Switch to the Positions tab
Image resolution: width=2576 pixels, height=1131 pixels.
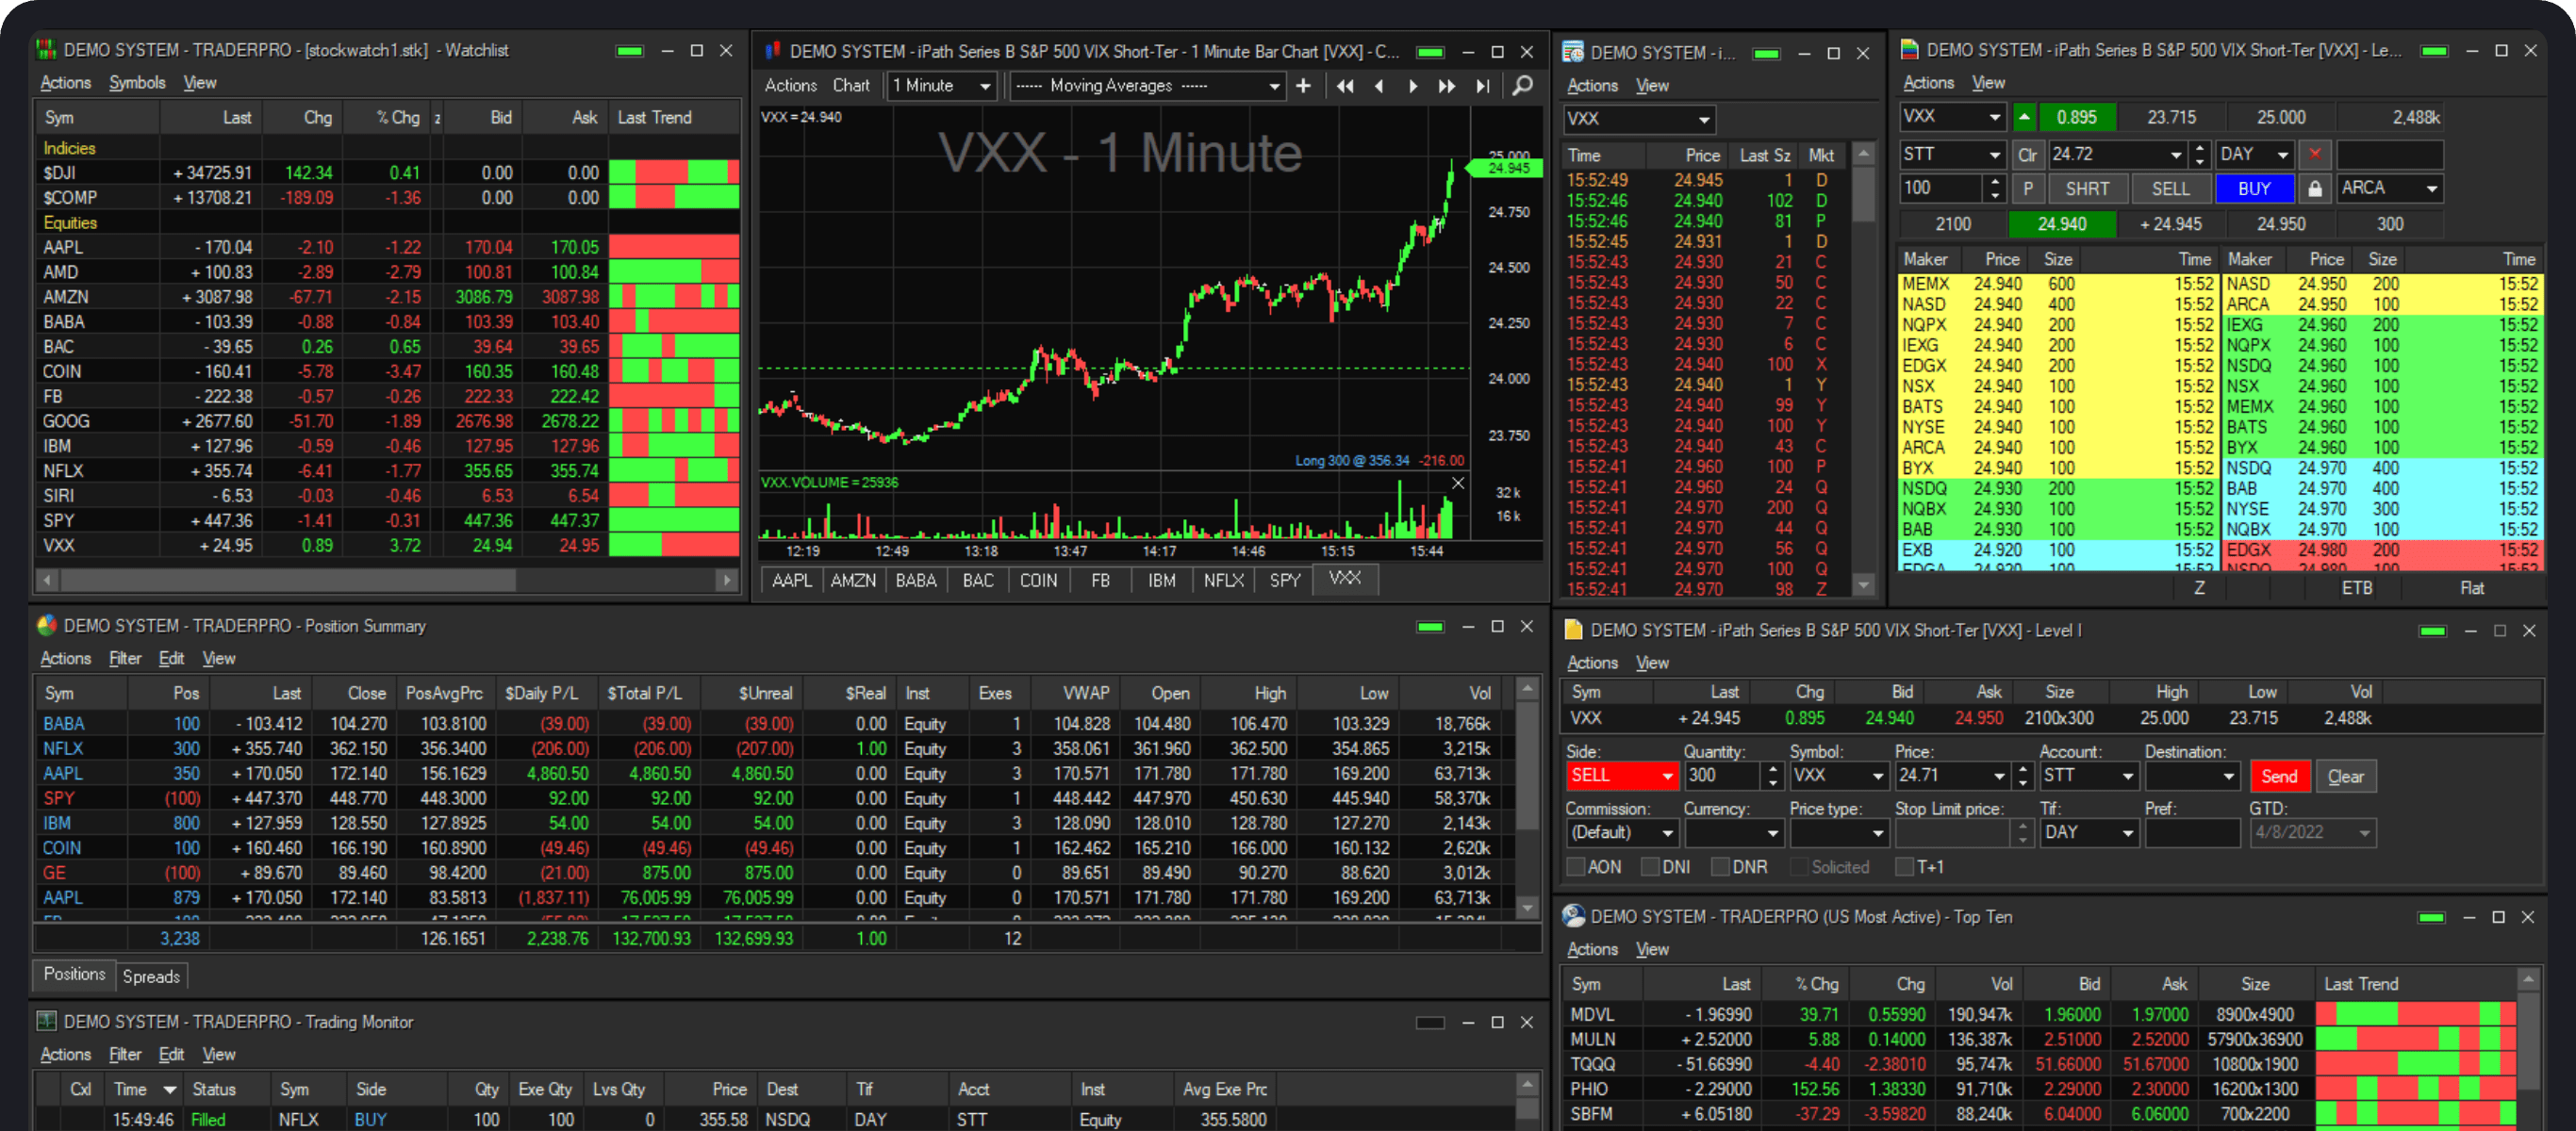coord(74,974)
